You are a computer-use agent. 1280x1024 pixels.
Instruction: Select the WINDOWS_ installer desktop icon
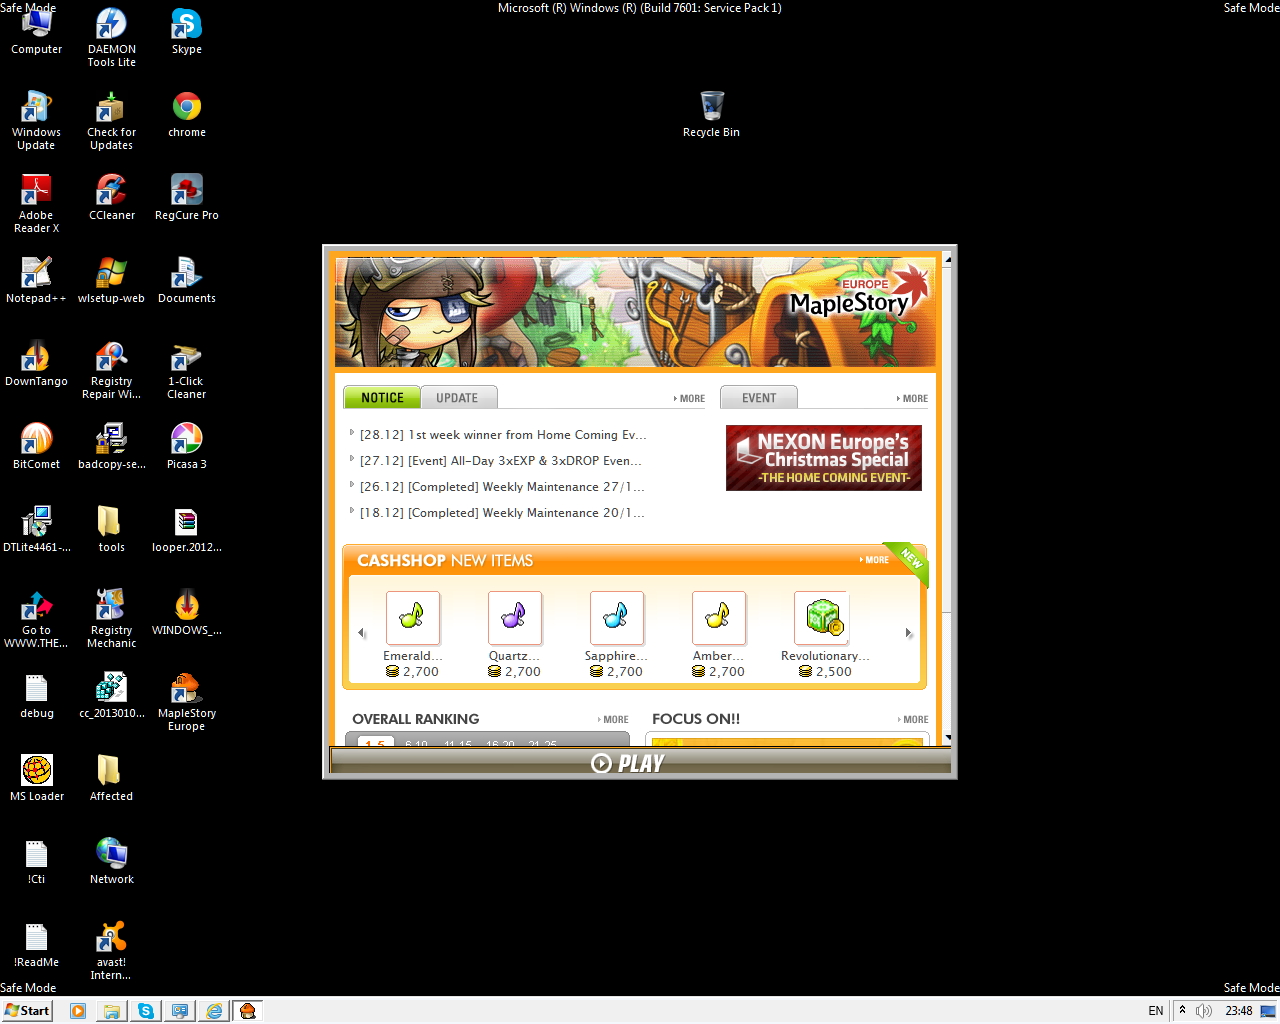(186, 613)
